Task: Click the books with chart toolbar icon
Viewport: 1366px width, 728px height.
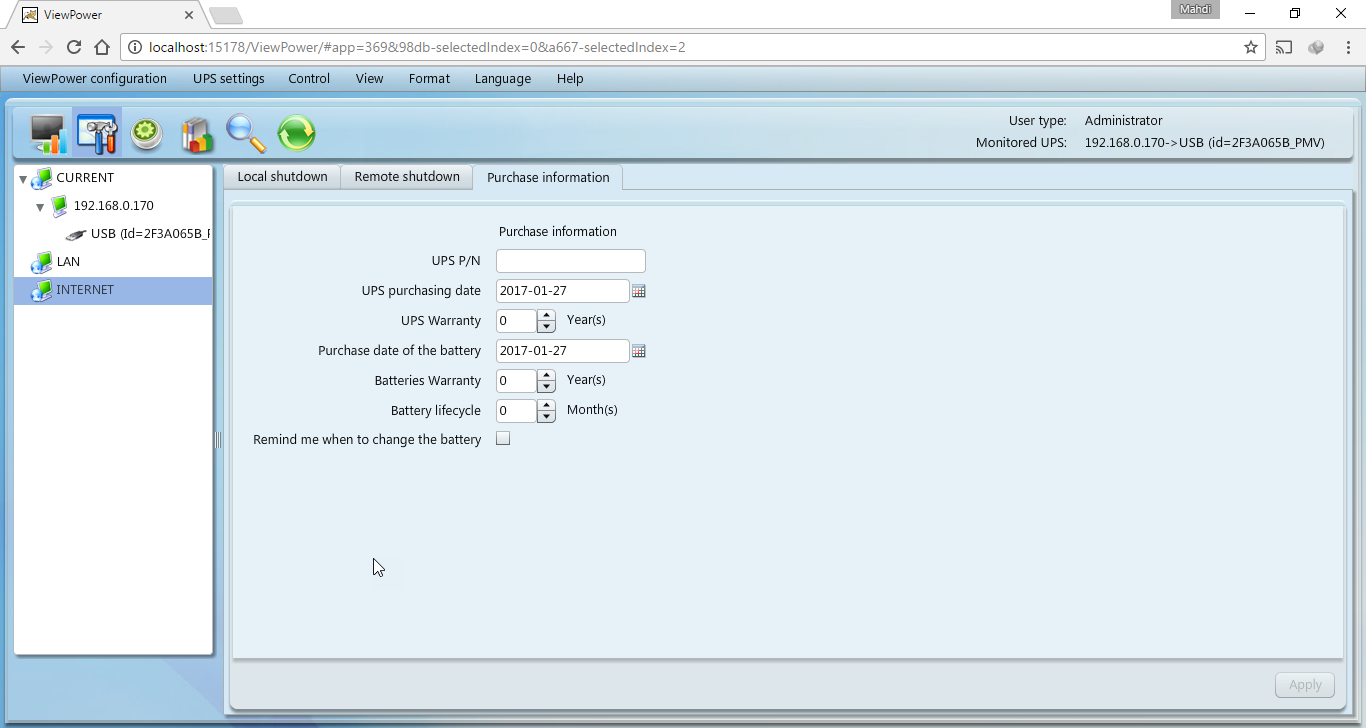Action: [197, 134]
